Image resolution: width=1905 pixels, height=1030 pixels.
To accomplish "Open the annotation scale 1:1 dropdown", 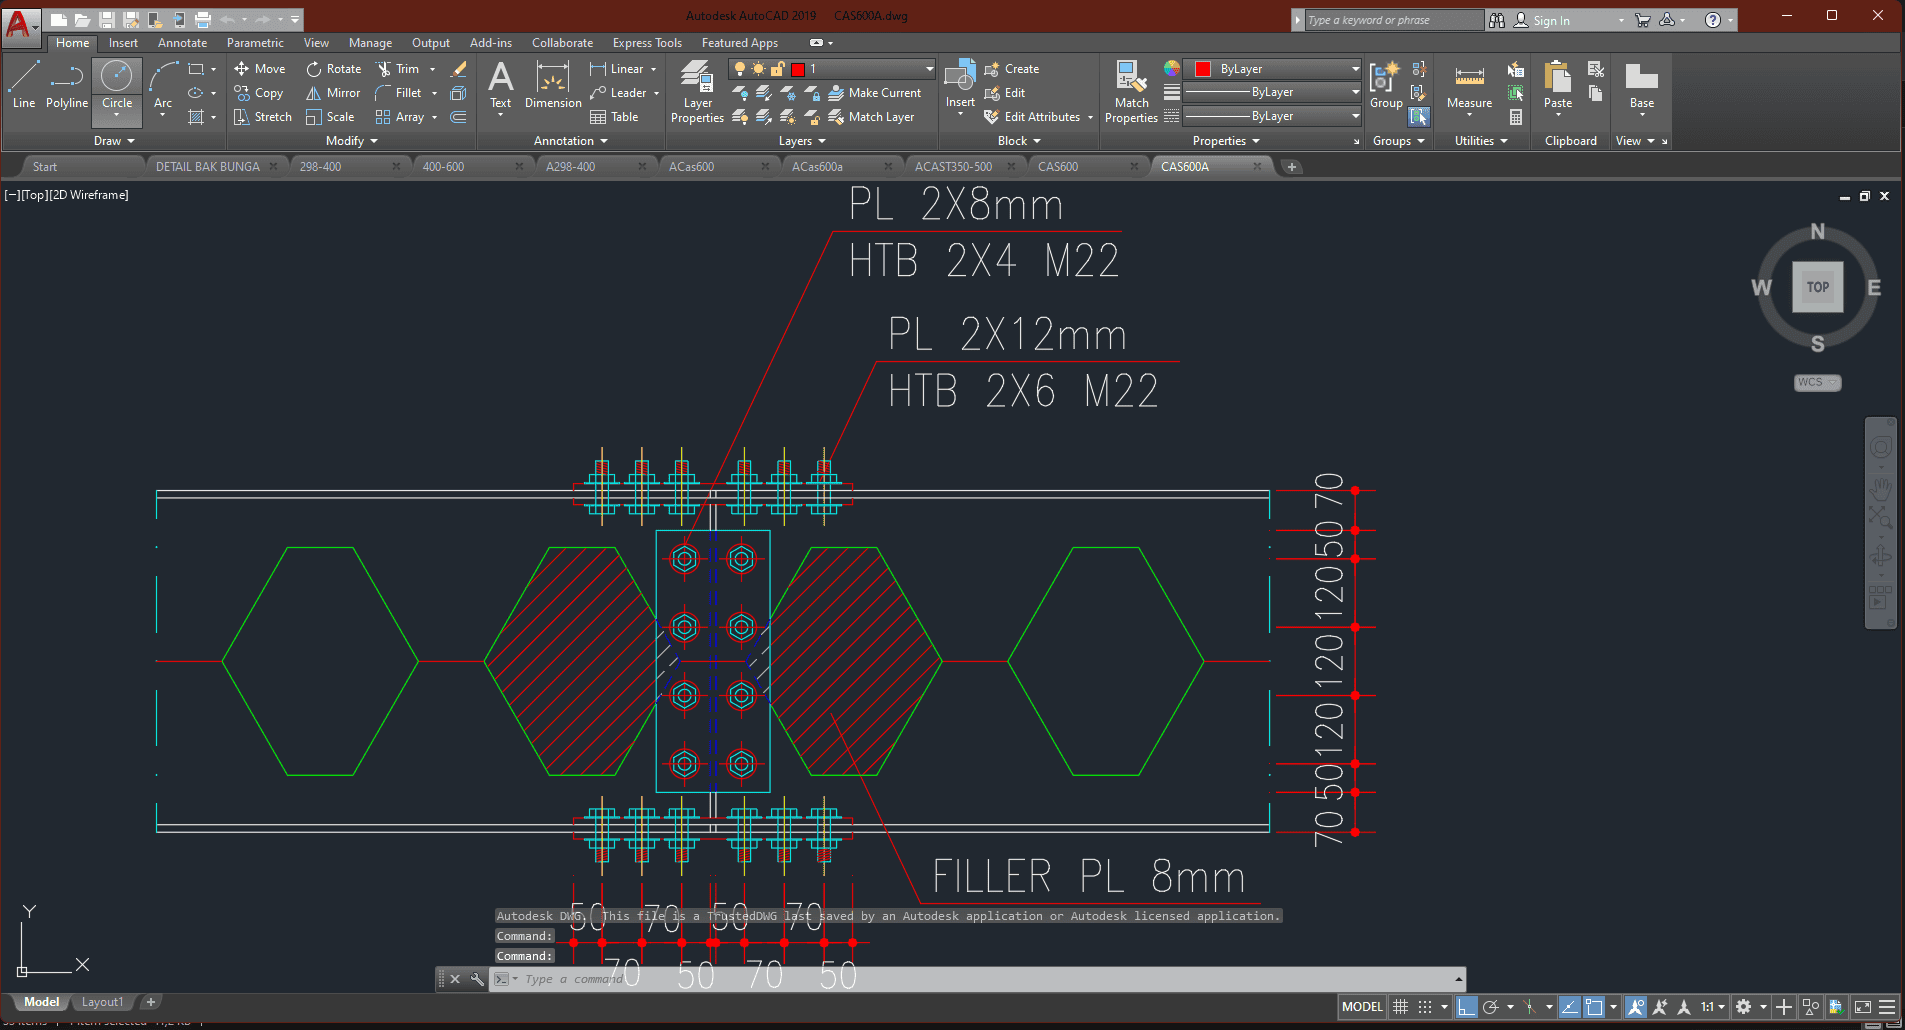I will (1712, 1007).
